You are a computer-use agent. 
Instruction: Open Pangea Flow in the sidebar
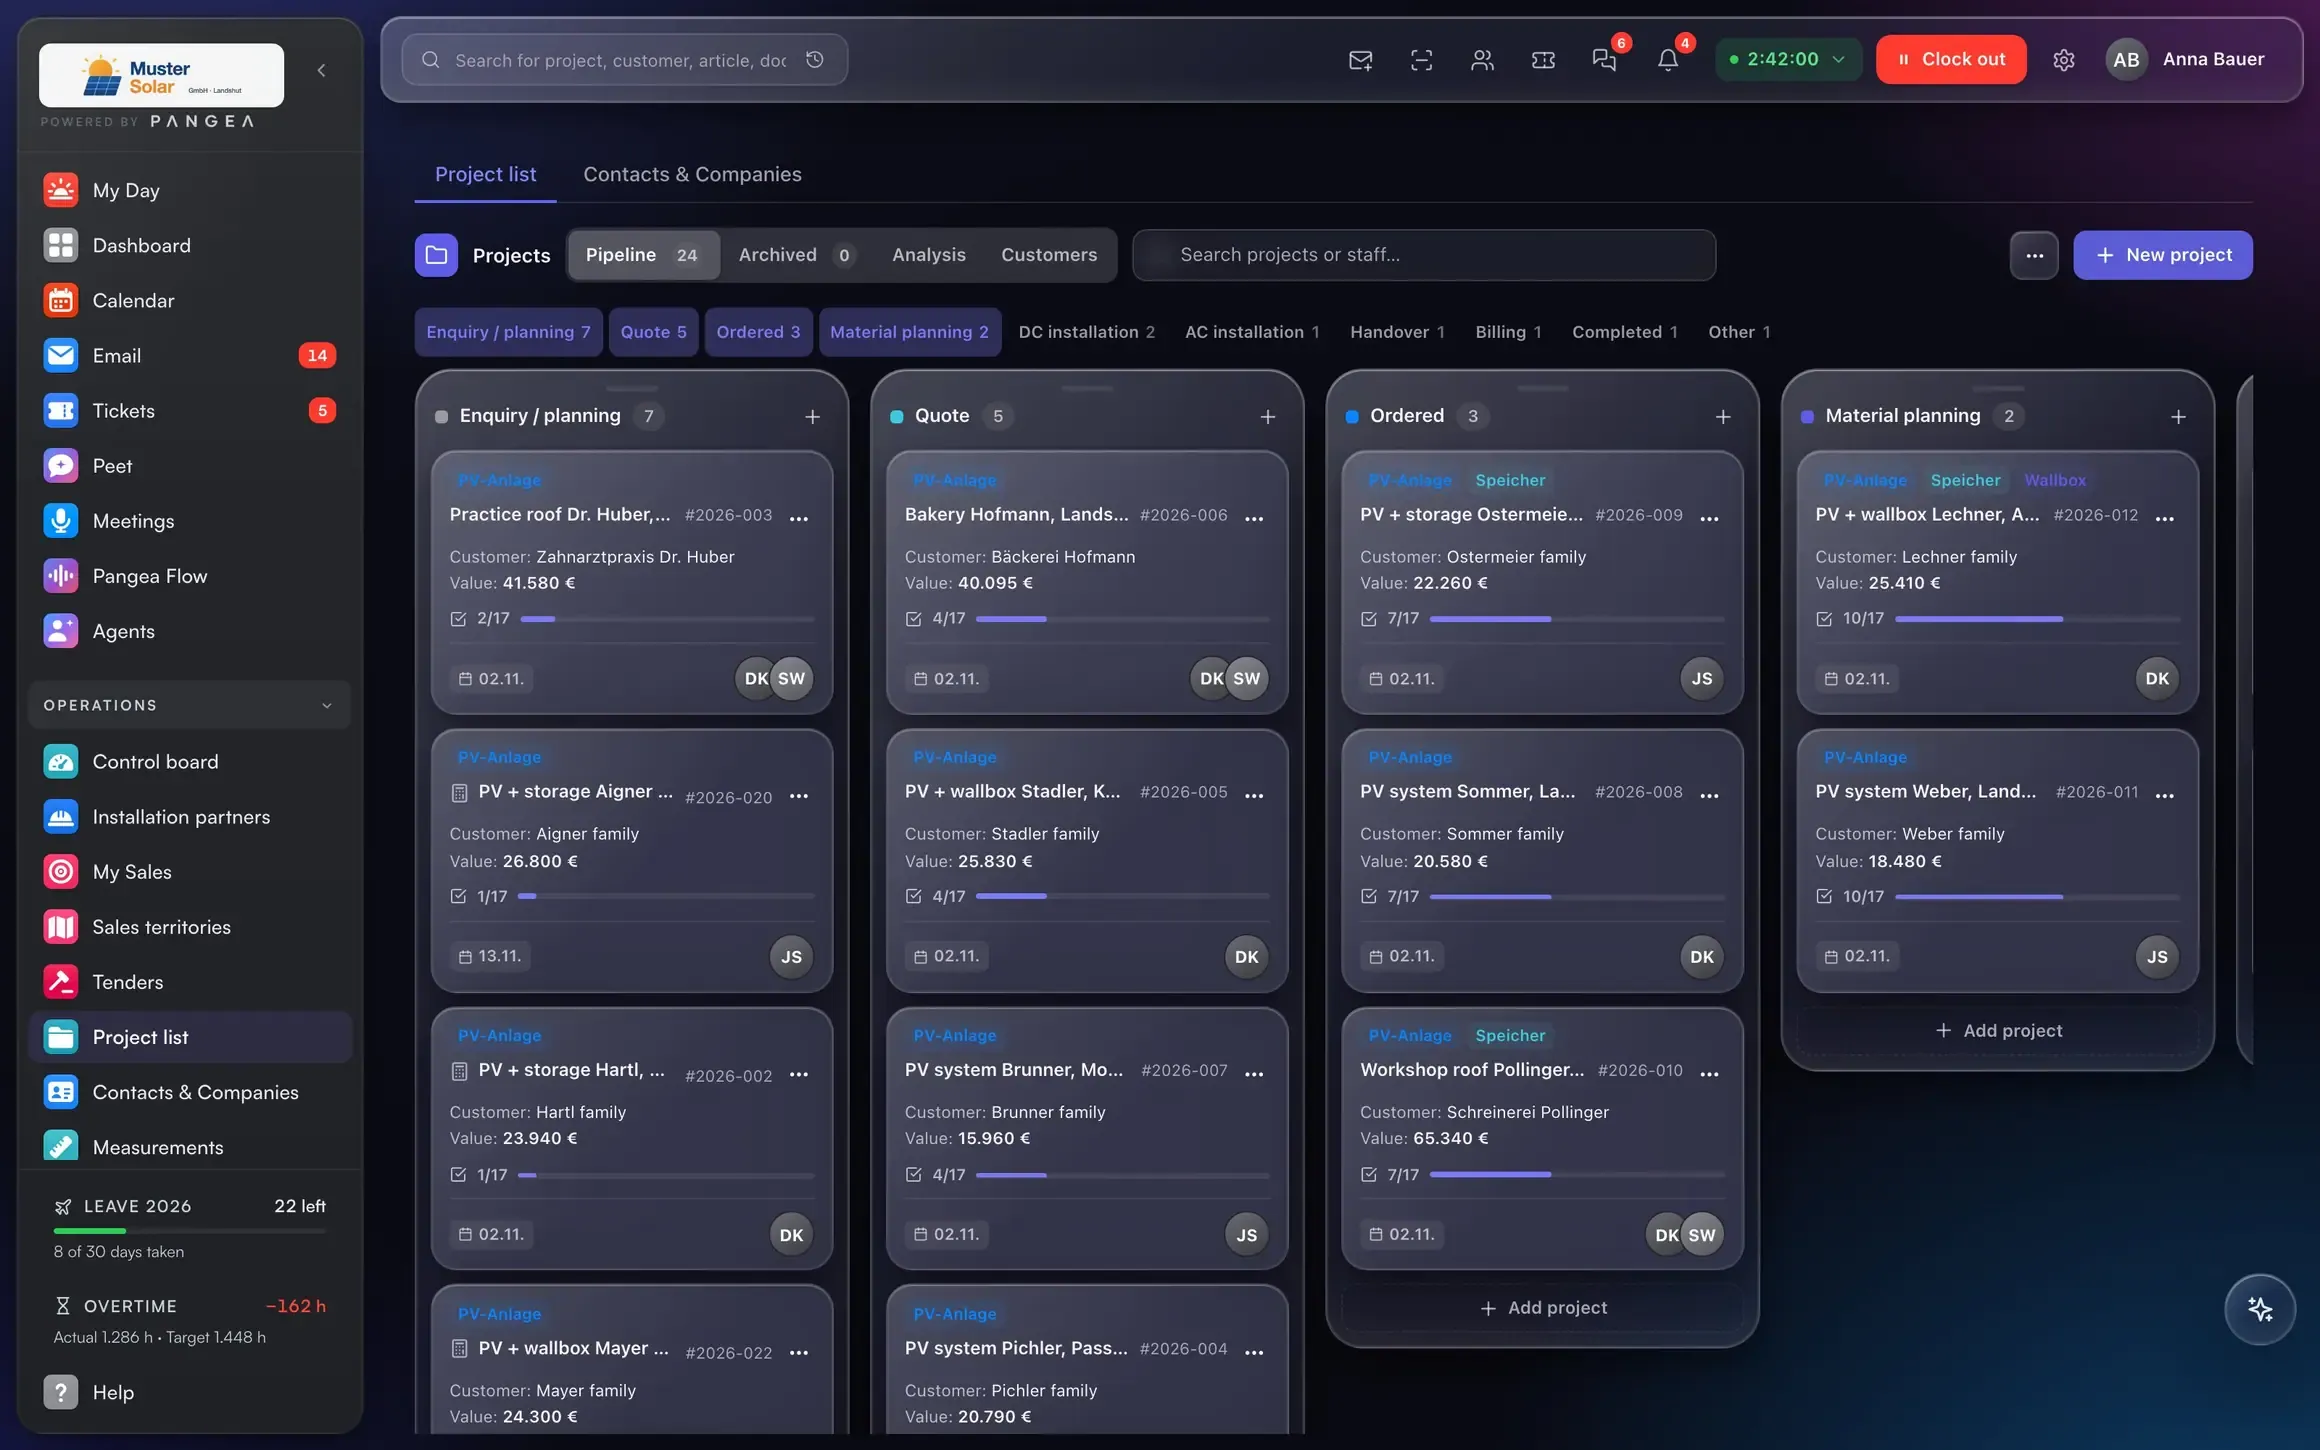190,576
